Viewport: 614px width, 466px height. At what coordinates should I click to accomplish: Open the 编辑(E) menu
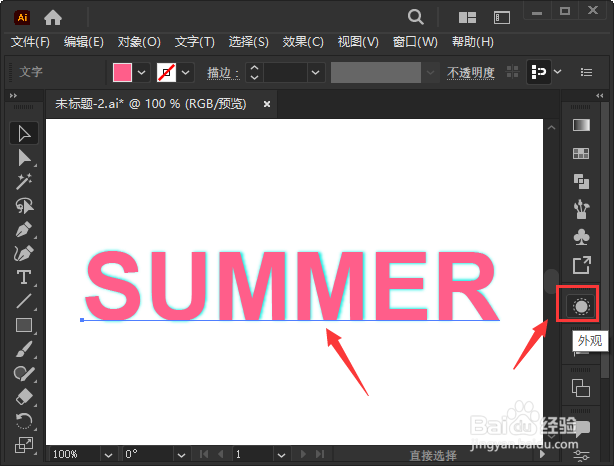click(x=84, y=42)
